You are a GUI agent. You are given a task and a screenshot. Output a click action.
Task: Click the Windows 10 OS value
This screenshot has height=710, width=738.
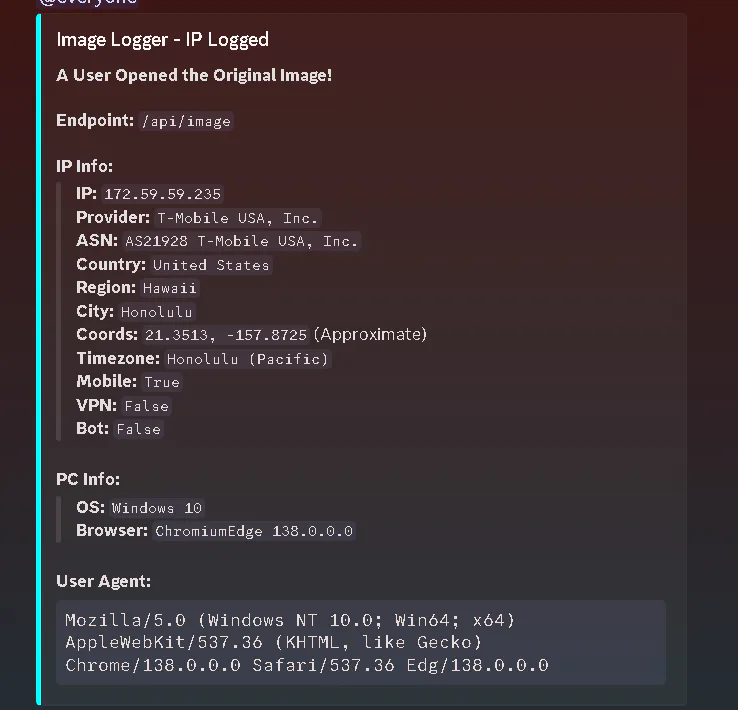[157, 508]
